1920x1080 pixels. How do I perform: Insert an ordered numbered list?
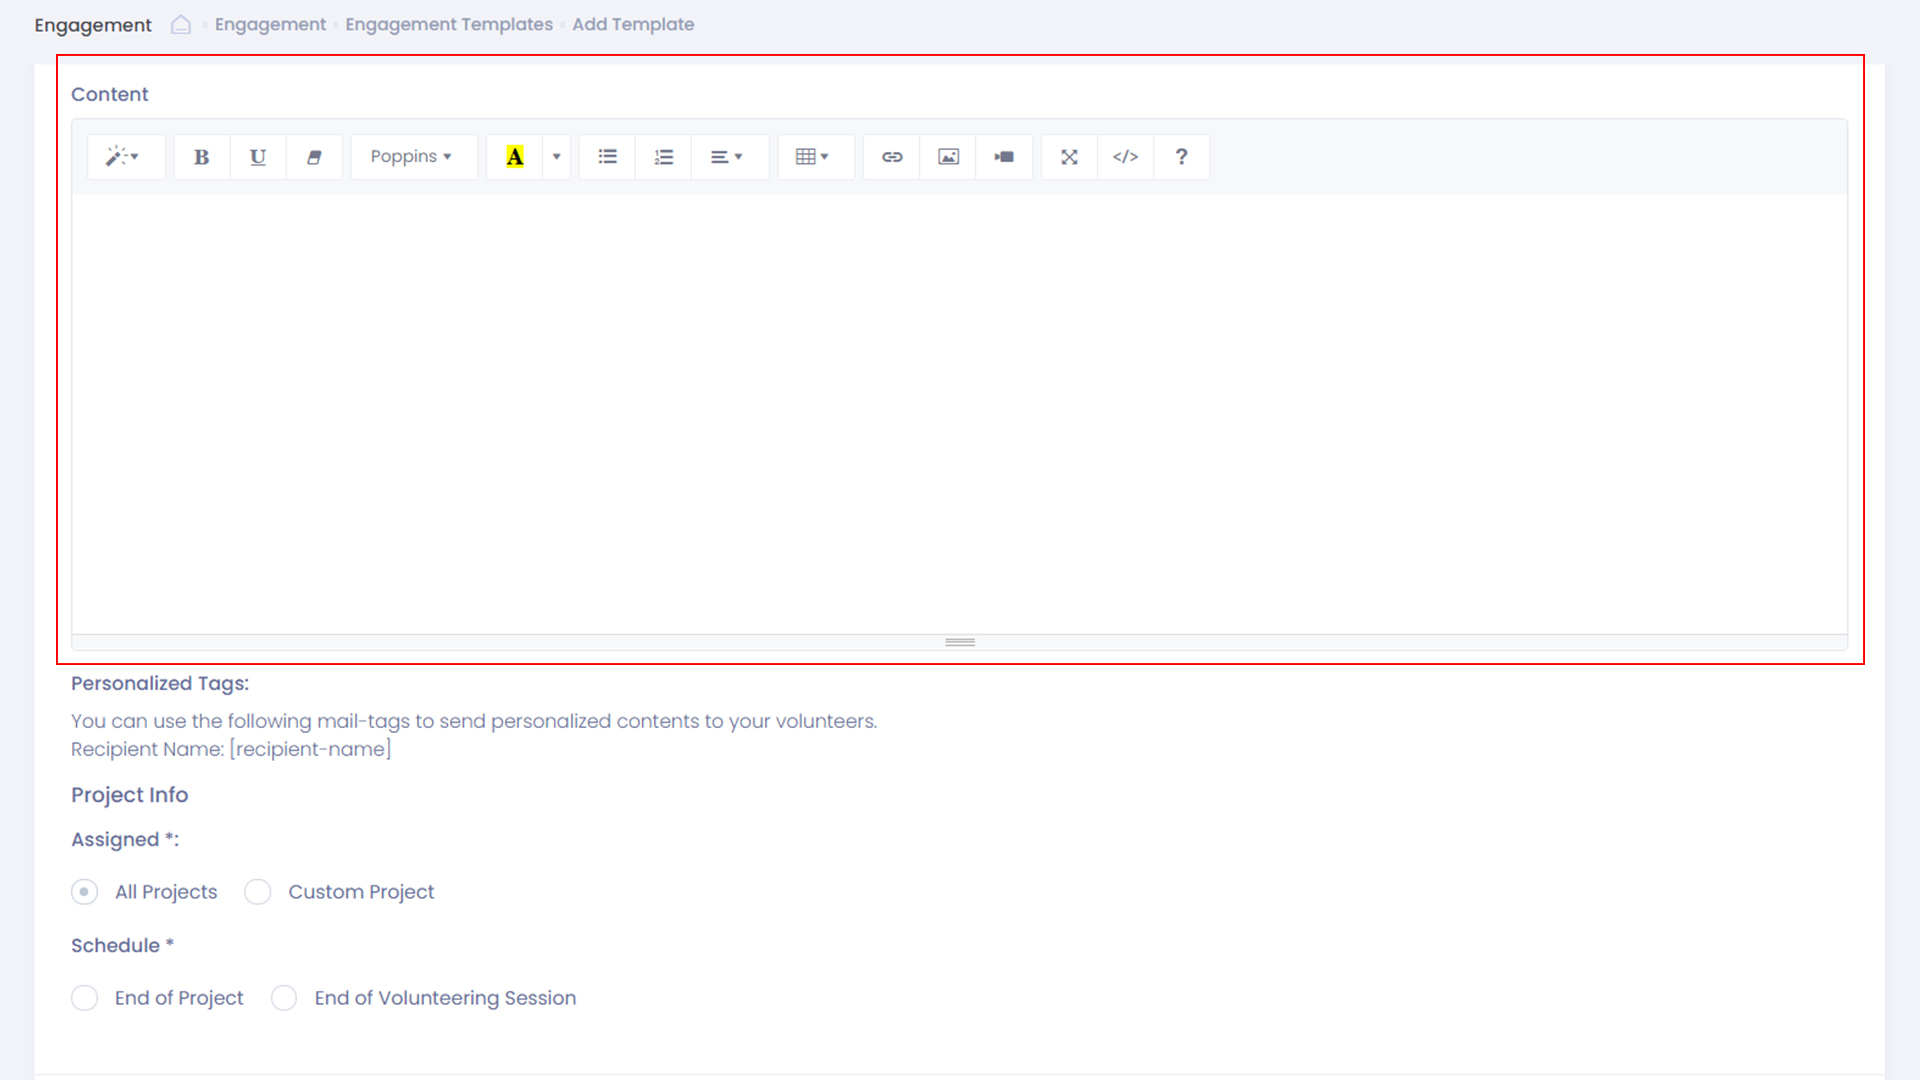point(663,157)
